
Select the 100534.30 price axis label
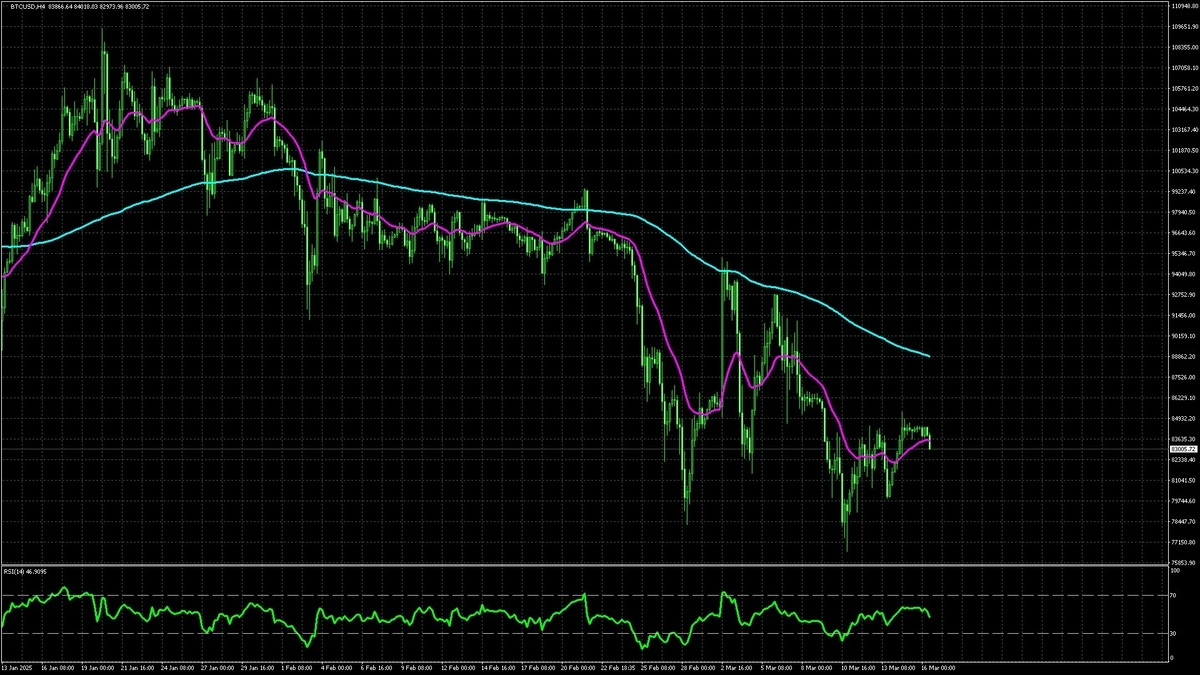tap(1184, 171)
